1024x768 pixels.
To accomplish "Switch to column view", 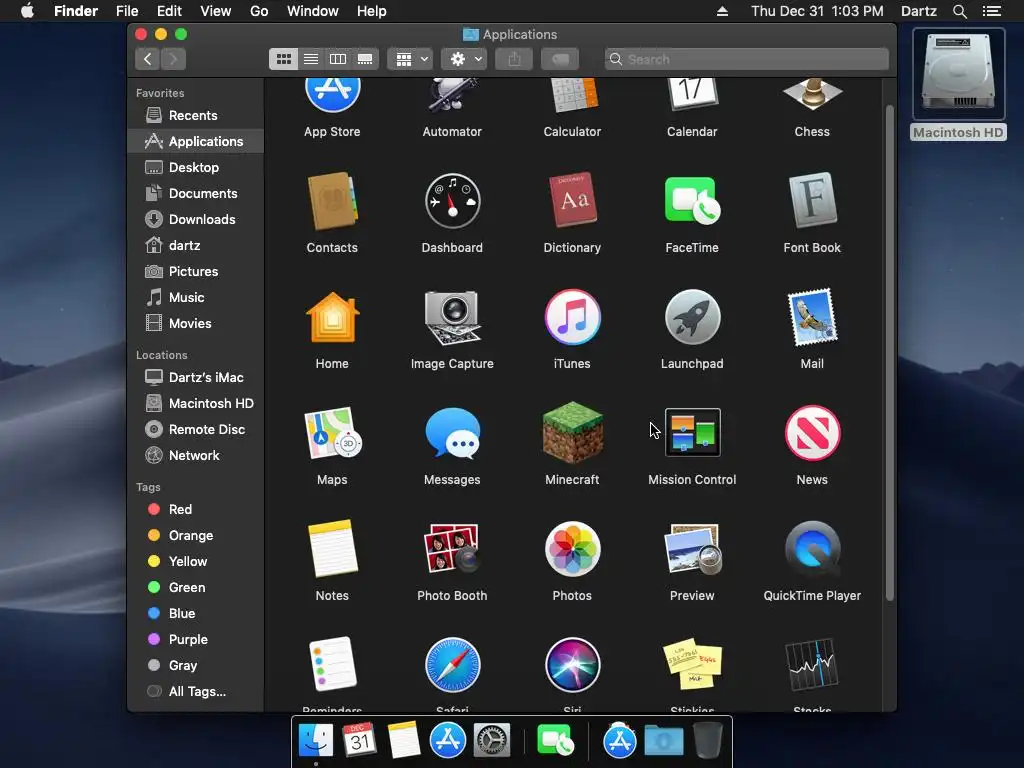I will 338,59.
